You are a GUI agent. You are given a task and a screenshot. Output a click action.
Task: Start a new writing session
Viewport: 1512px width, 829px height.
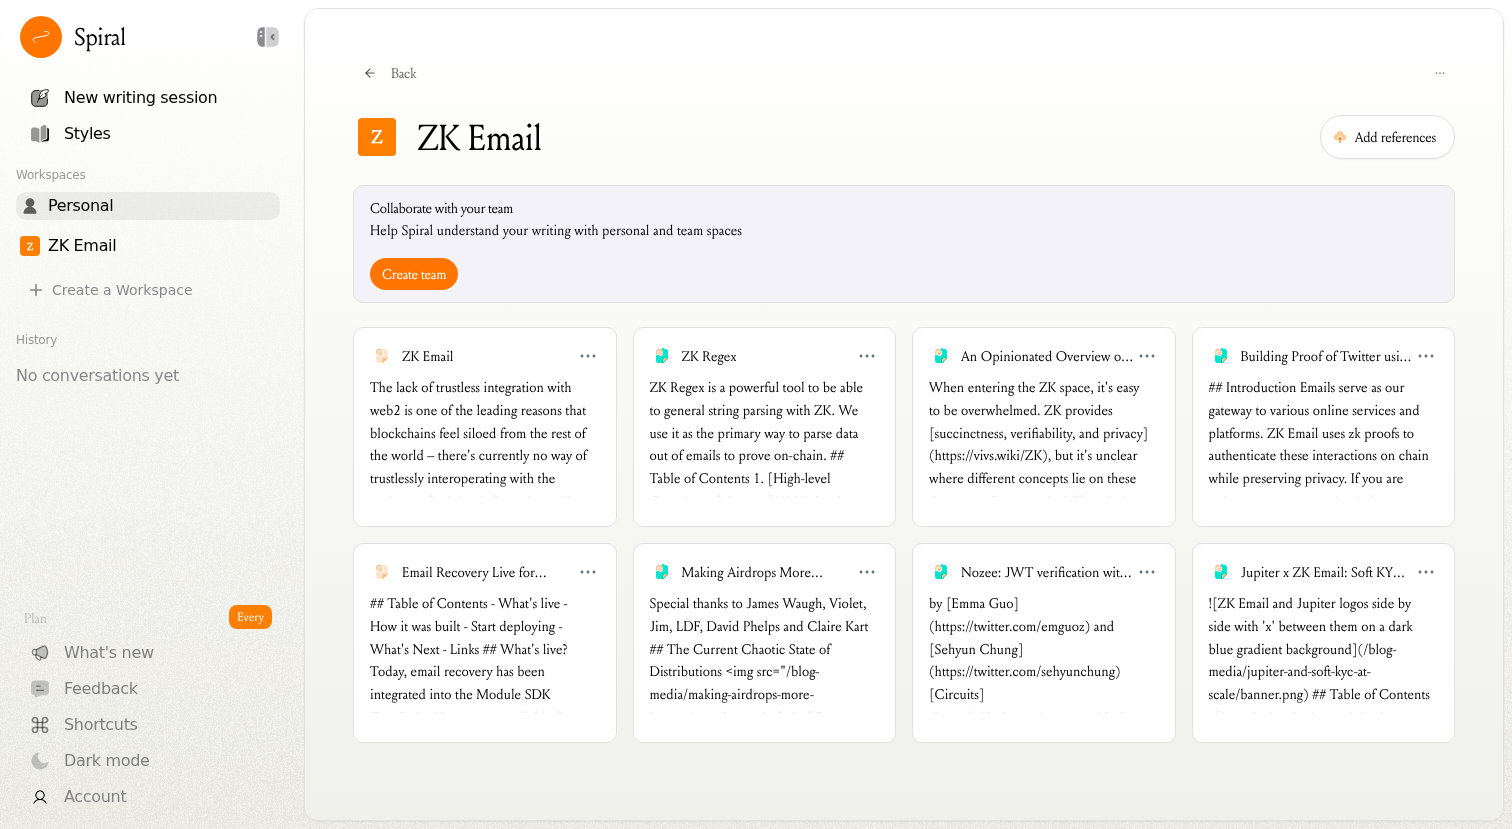pyautogui.click(x=140, y=97)
